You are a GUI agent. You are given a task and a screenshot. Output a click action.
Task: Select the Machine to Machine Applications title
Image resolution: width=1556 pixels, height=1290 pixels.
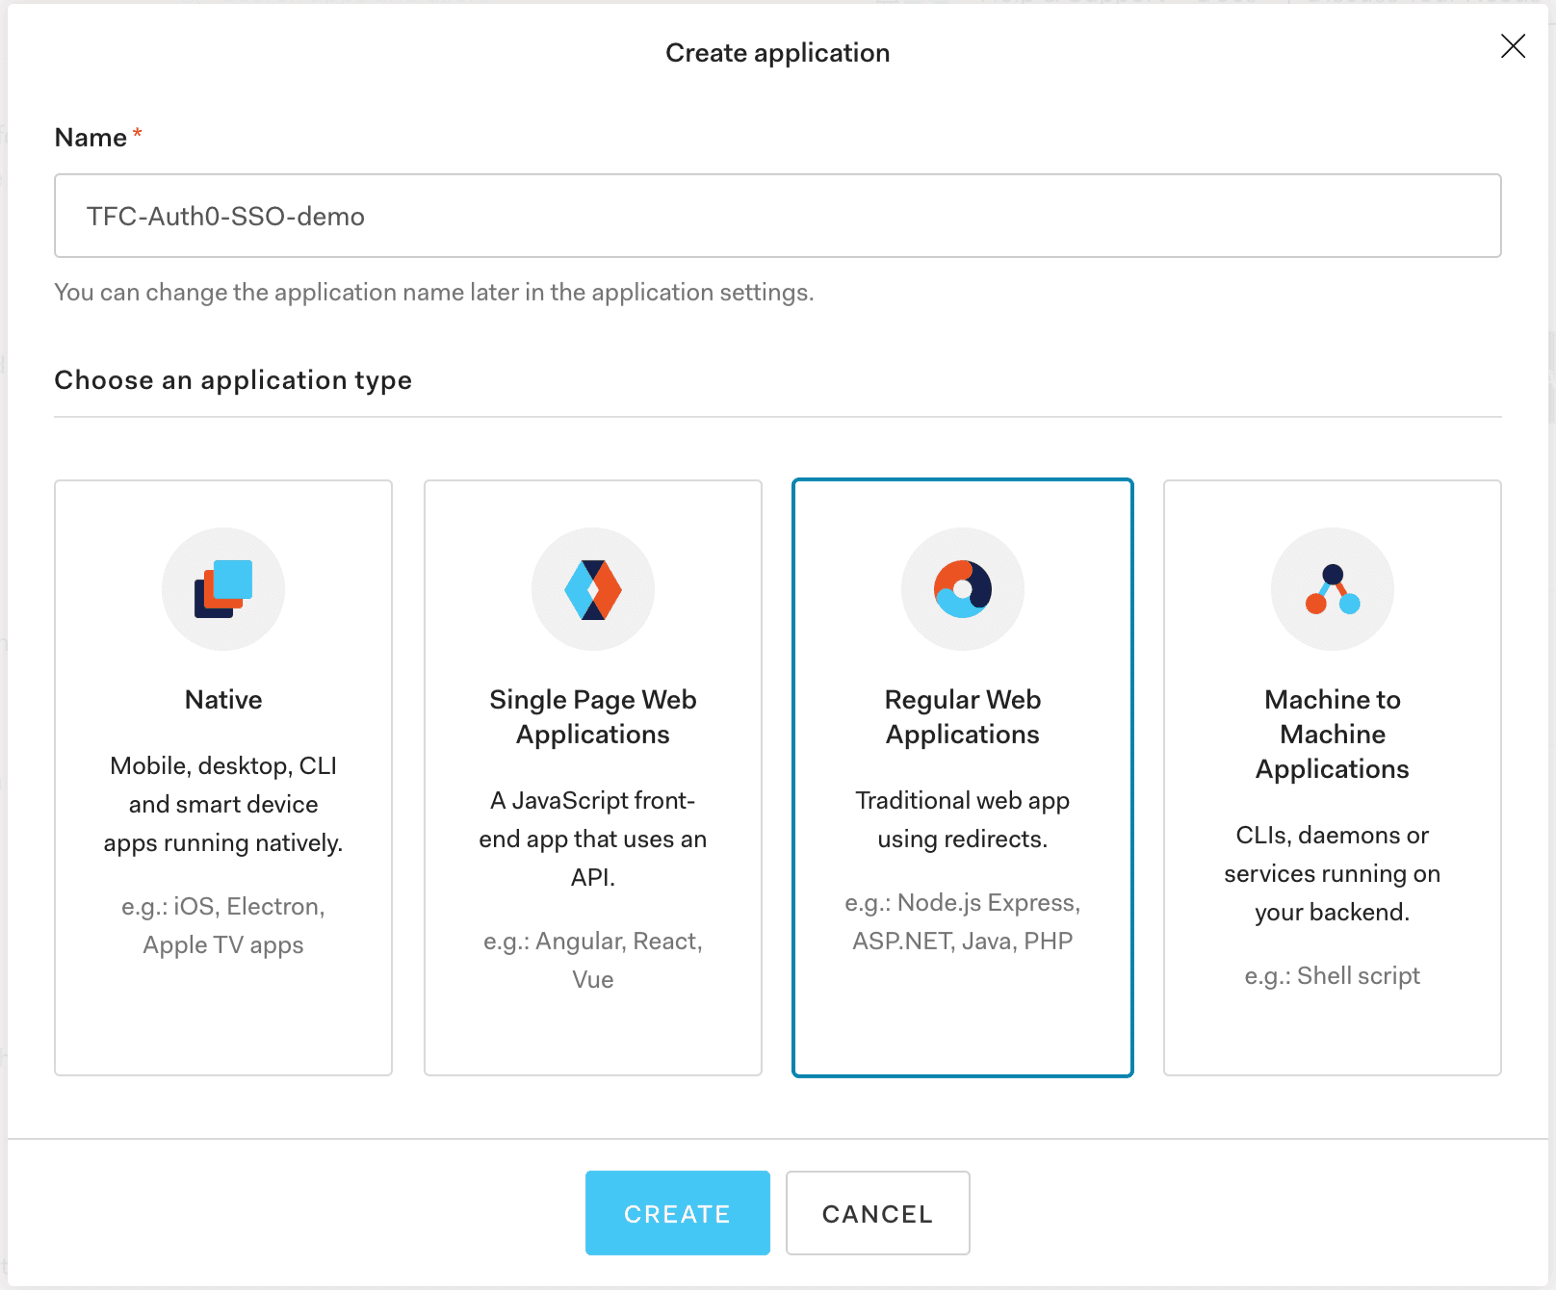coord(1332,734)
